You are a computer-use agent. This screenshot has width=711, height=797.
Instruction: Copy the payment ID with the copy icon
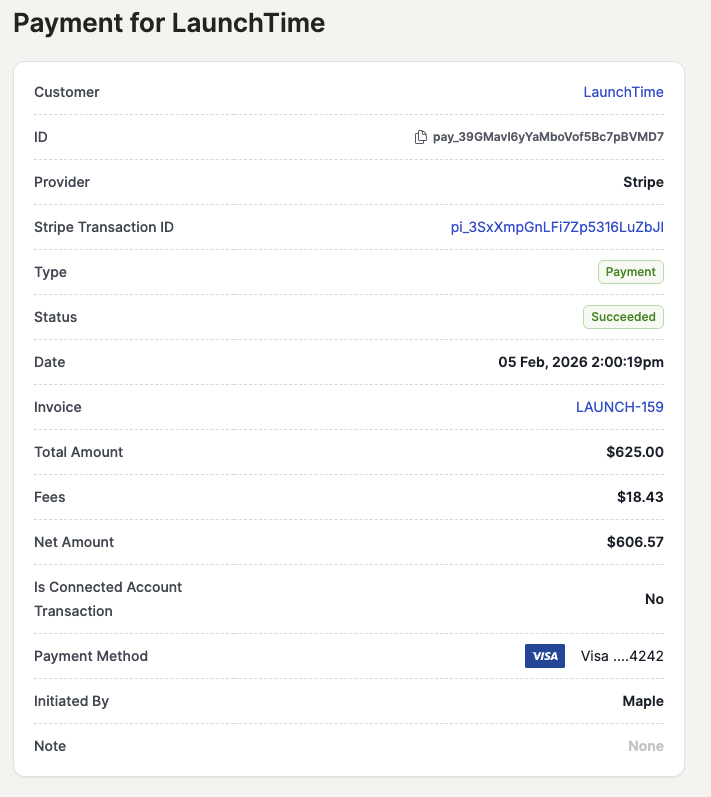click(x=421, y=137)
